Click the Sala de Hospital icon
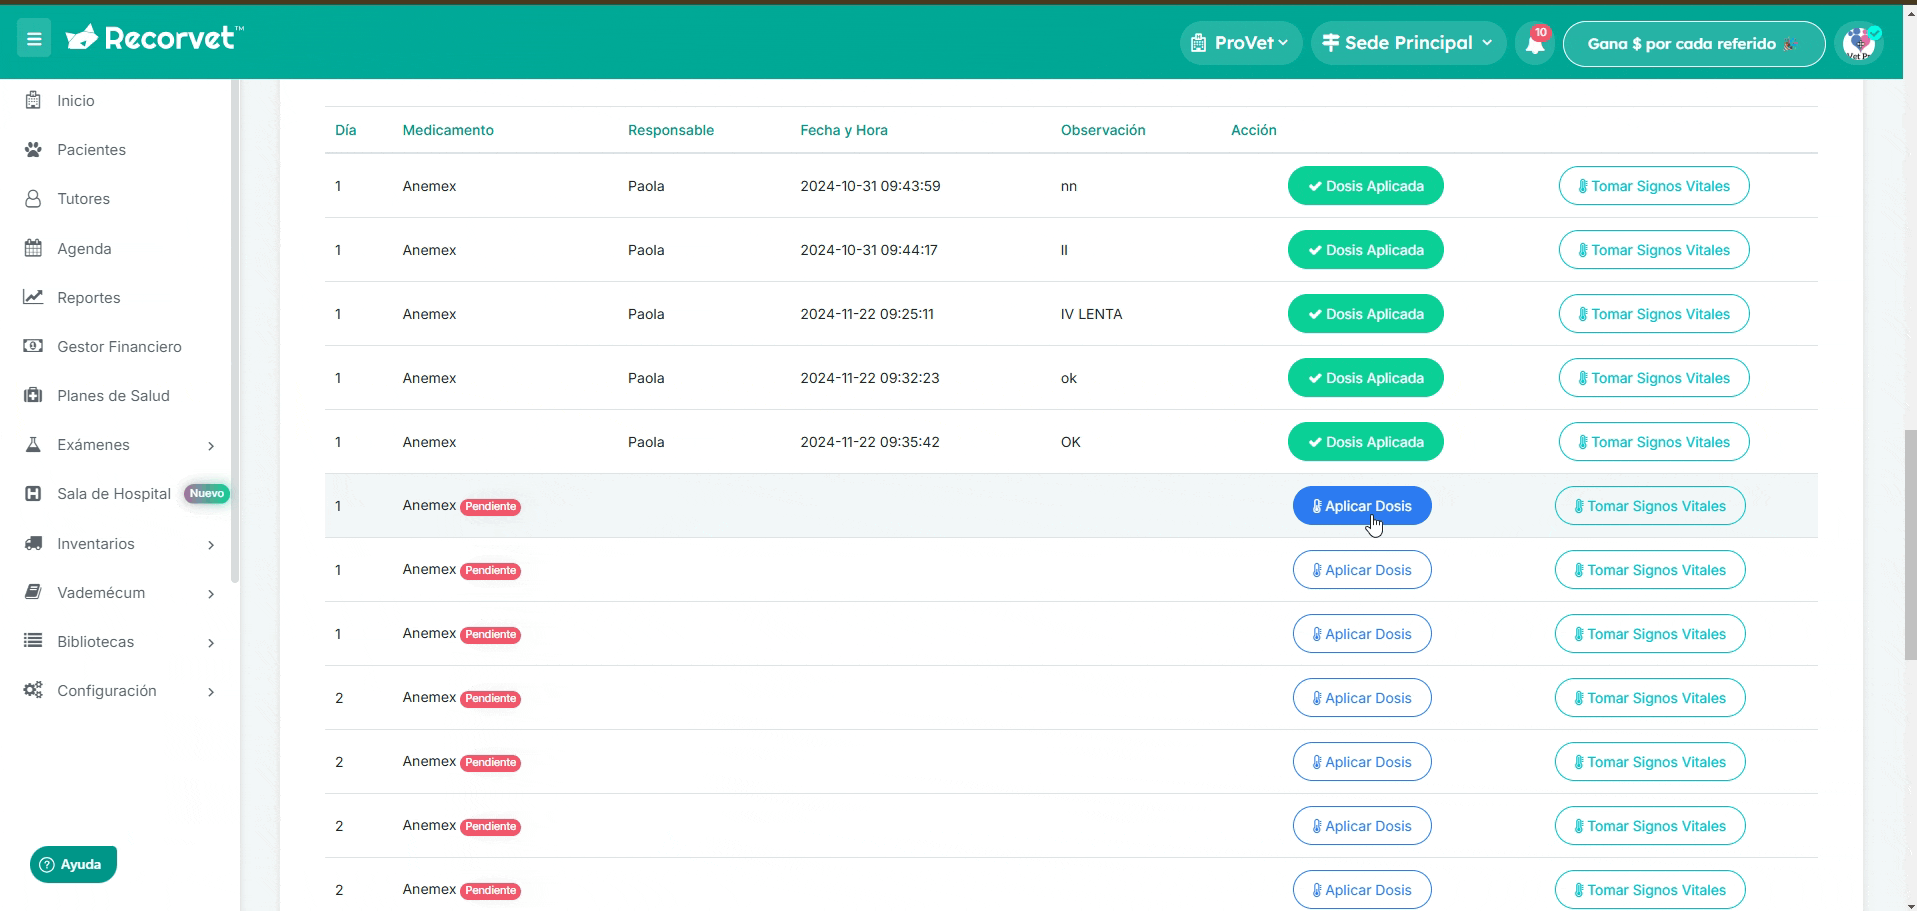The height and width of the screenshot is (911, 1917). tap(33, 493)
